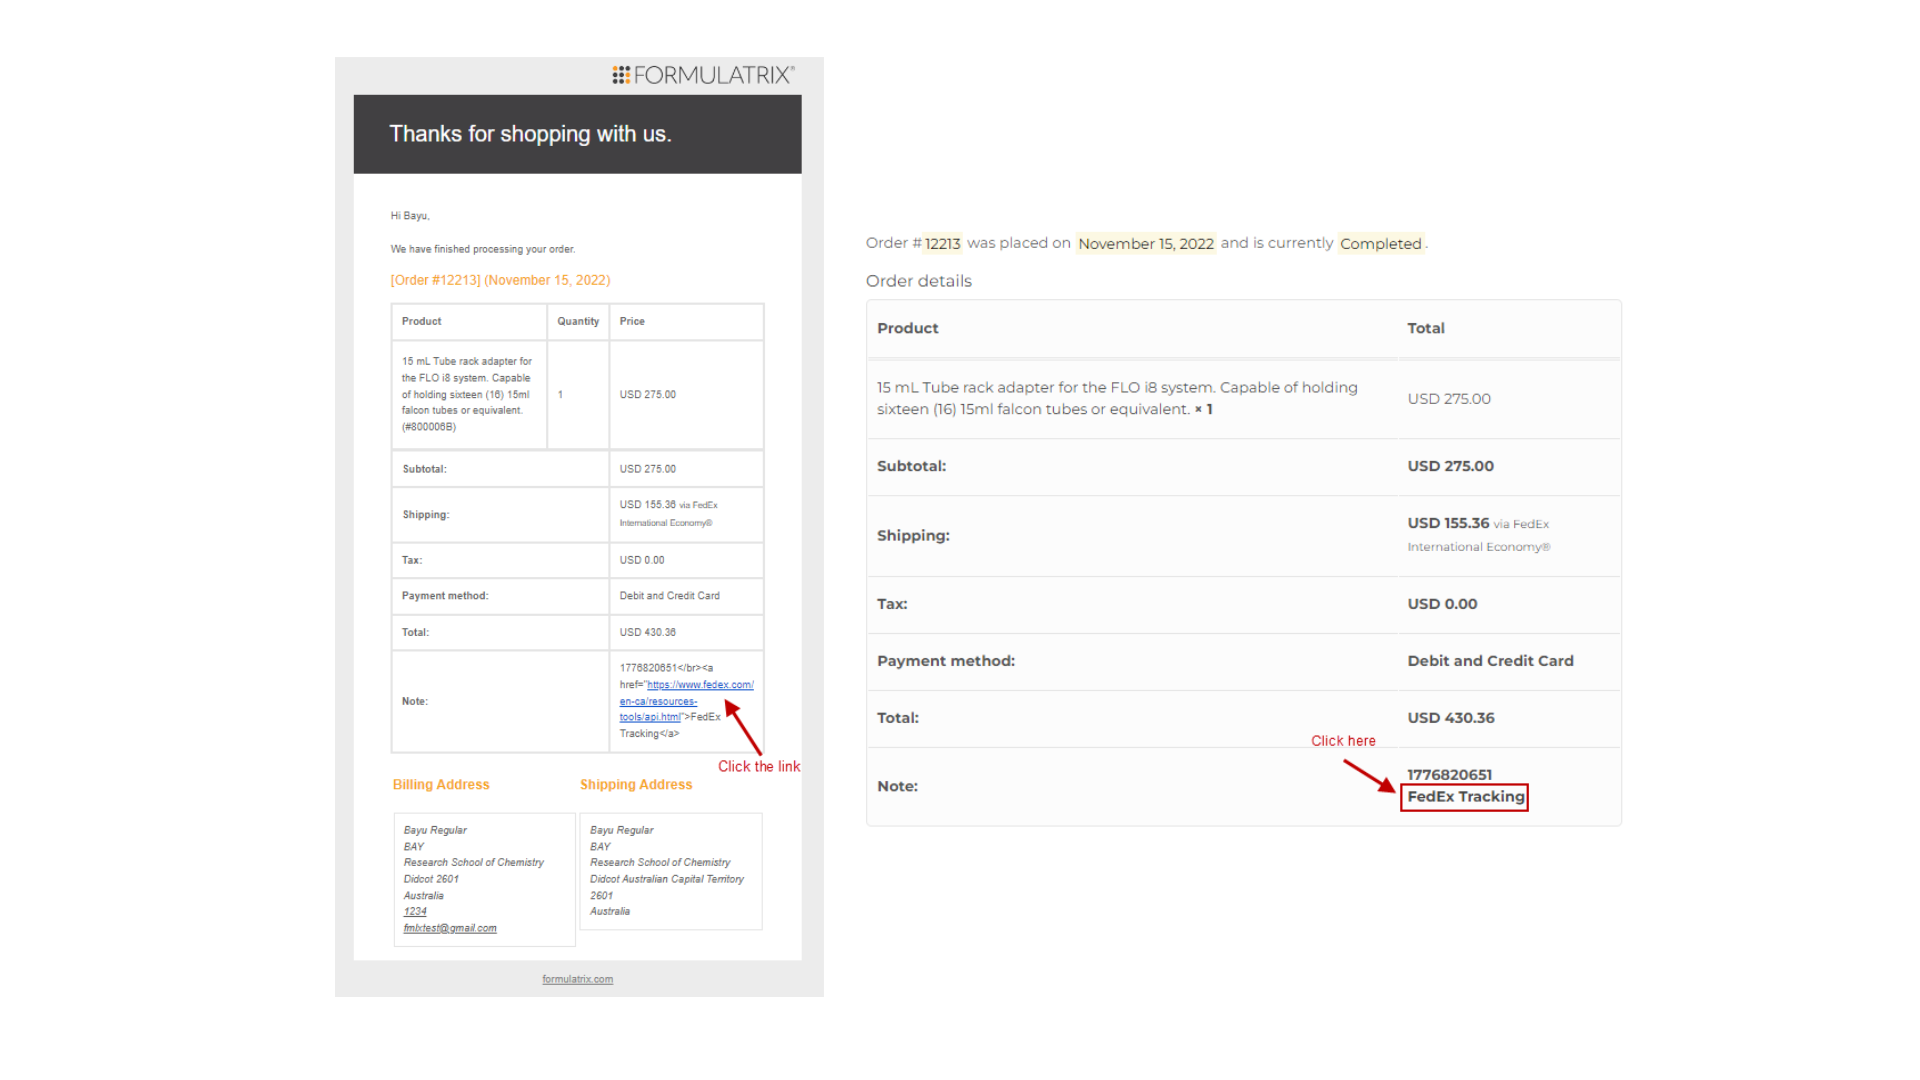Click the fmlxtest@gmail.com email address
The width and height of the screenshot is (1920, 1080).
450,928
